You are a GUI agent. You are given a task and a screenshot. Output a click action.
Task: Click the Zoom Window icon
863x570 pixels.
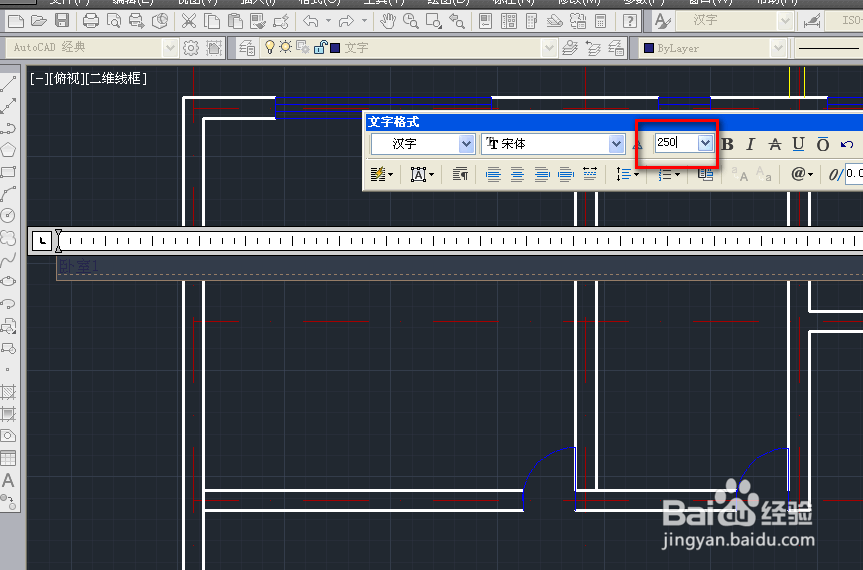[x=434, y=21]
